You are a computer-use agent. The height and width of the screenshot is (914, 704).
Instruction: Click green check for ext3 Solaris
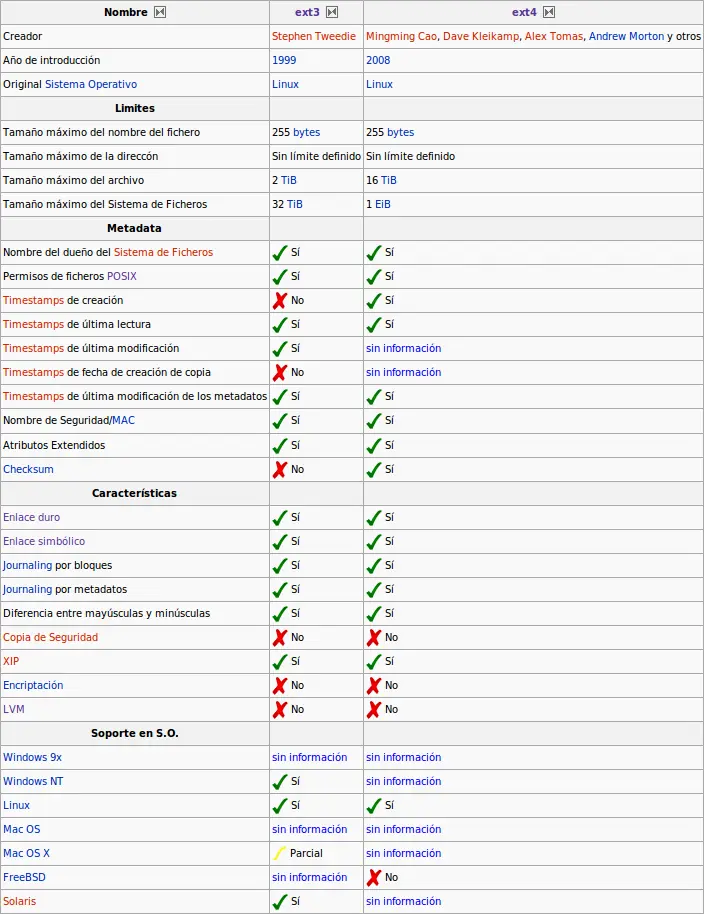(280, 901)
